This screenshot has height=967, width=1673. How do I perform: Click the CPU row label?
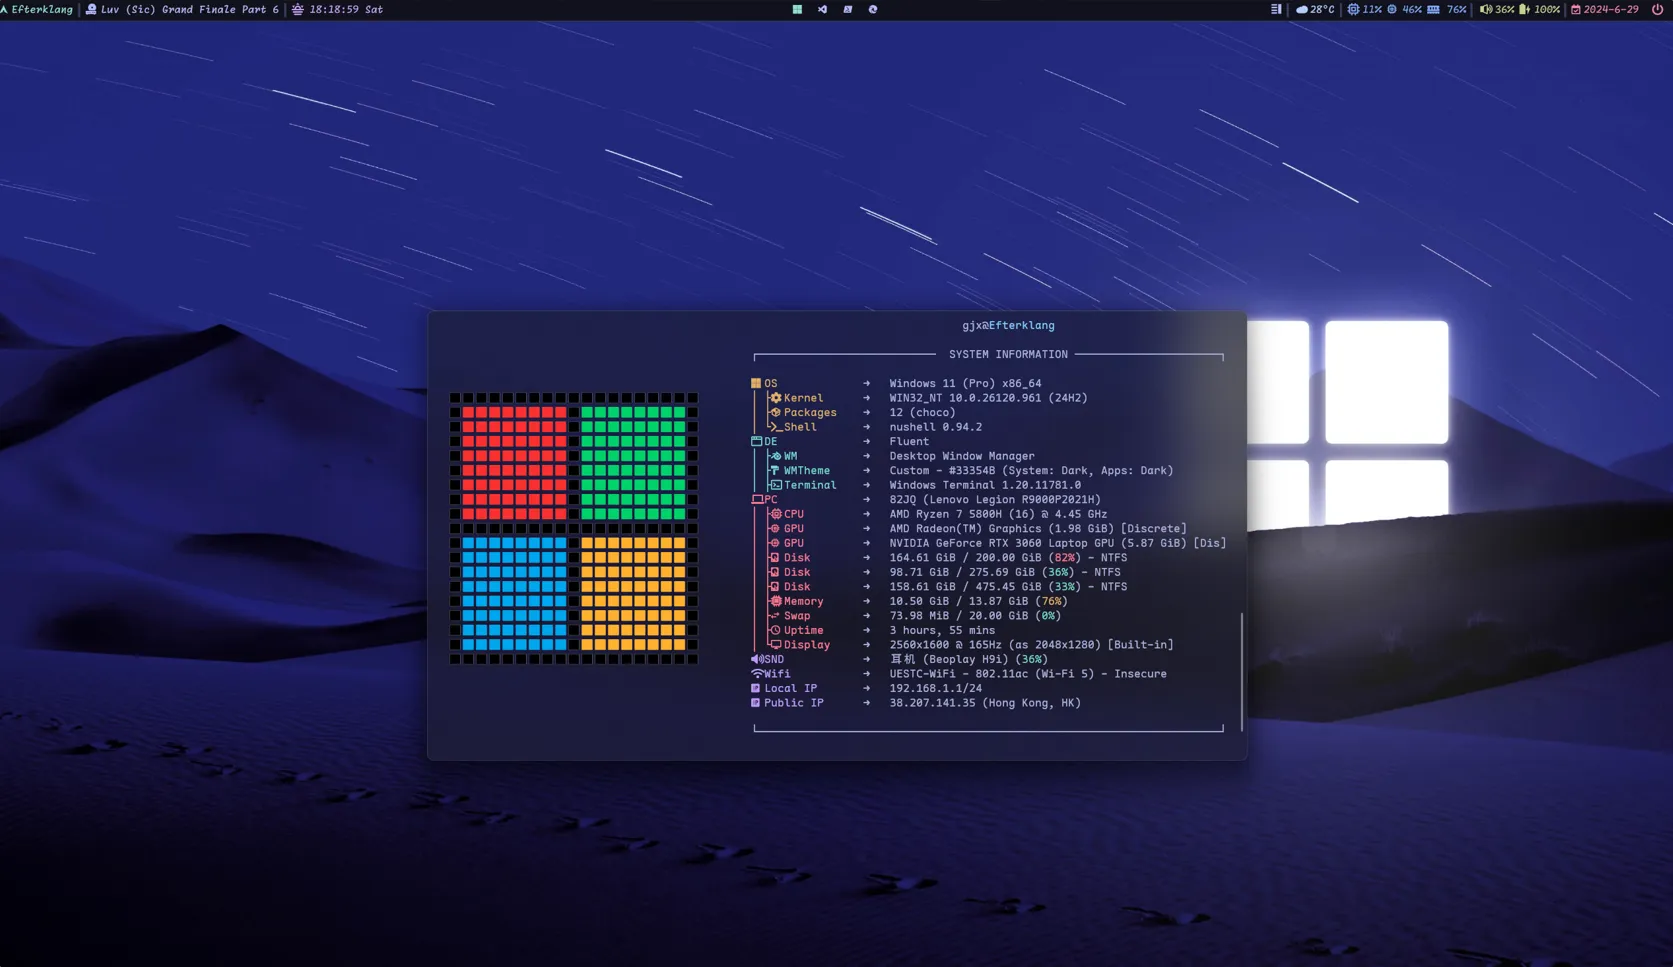coord(793,514)
